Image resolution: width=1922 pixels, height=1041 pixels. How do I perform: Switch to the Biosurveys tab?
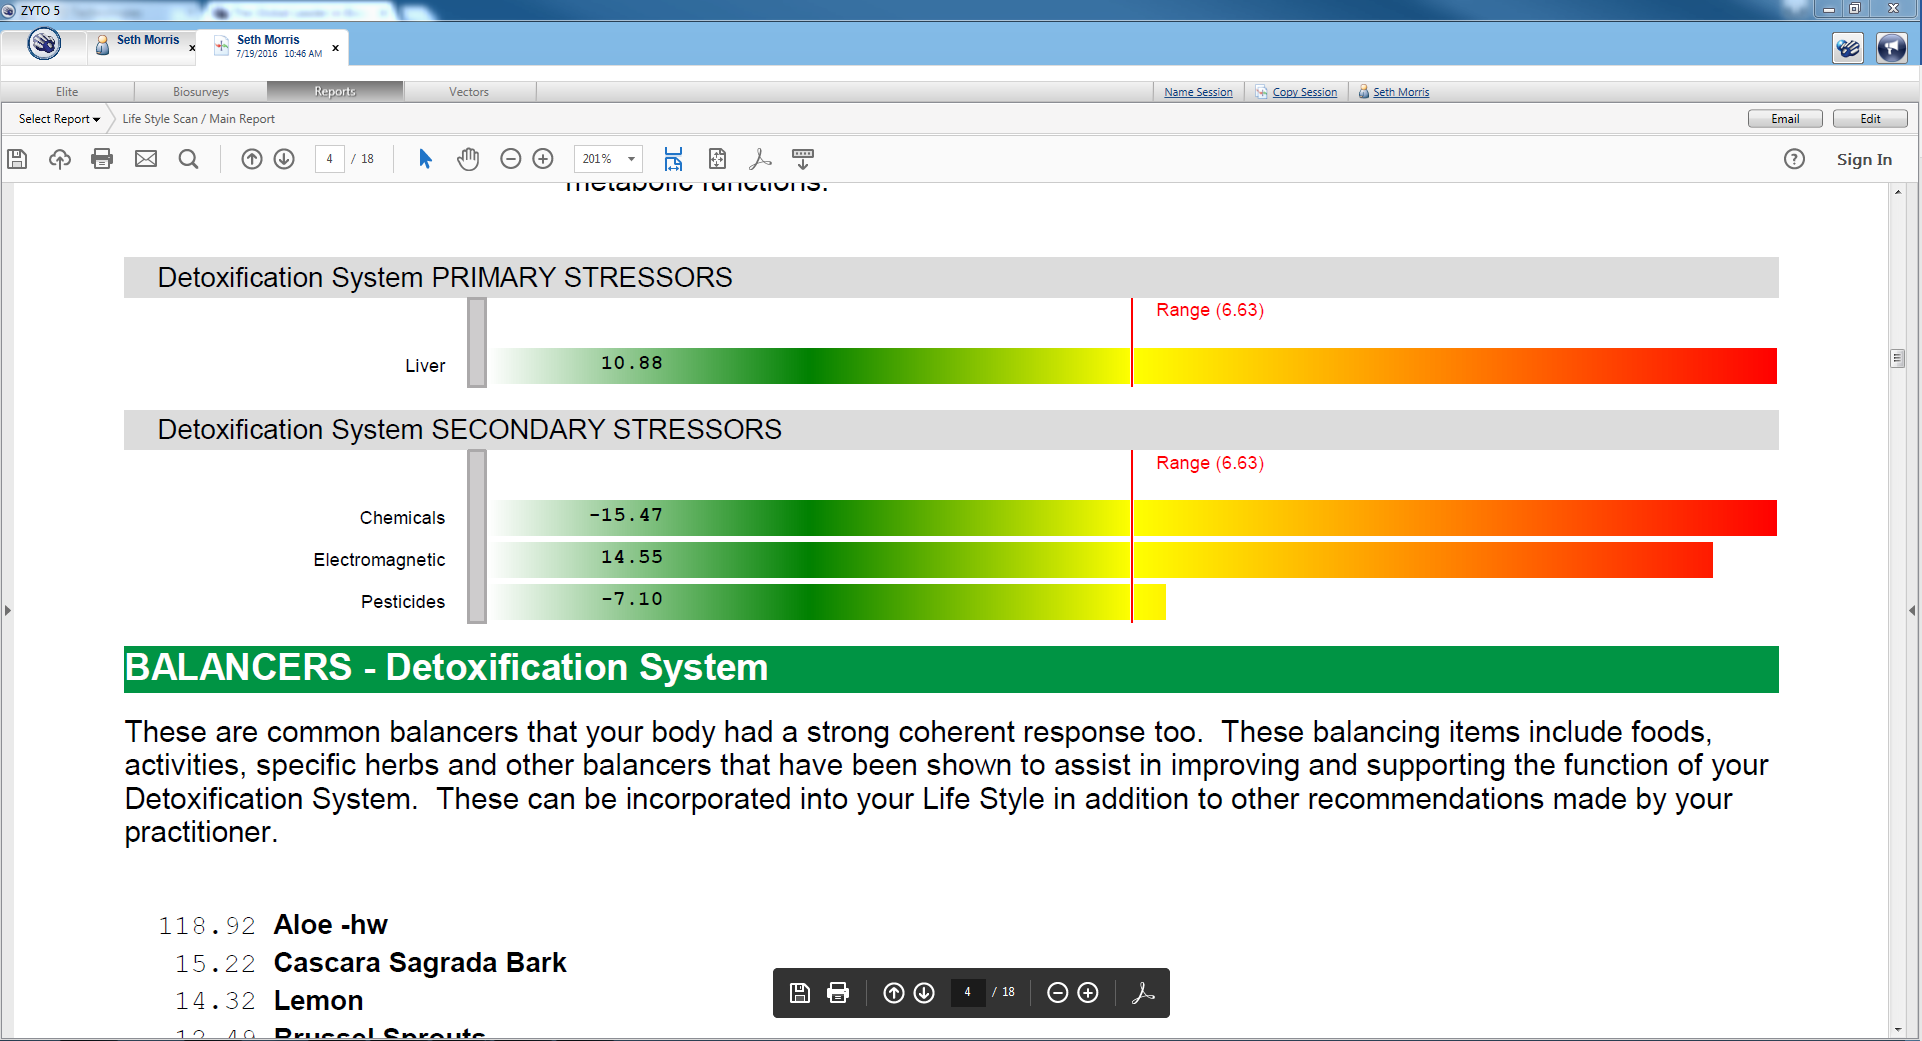pyautogui.click(x=200, y=91)
